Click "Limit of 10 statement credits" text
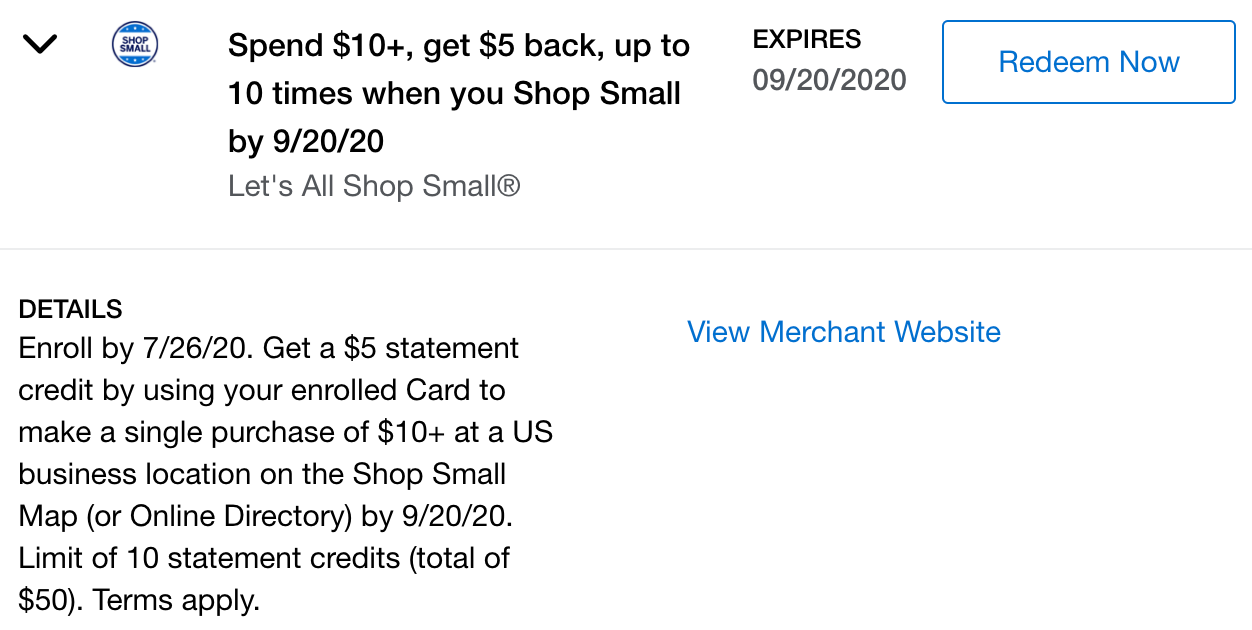 pos(210,558)
